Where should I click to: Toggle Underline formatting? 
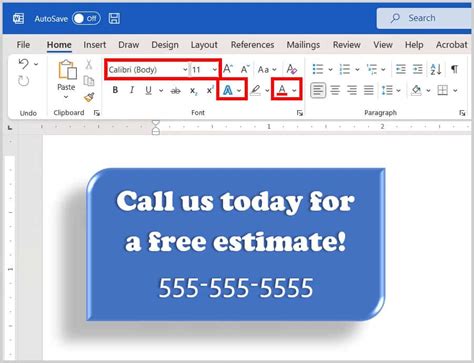tap(148, 90)
